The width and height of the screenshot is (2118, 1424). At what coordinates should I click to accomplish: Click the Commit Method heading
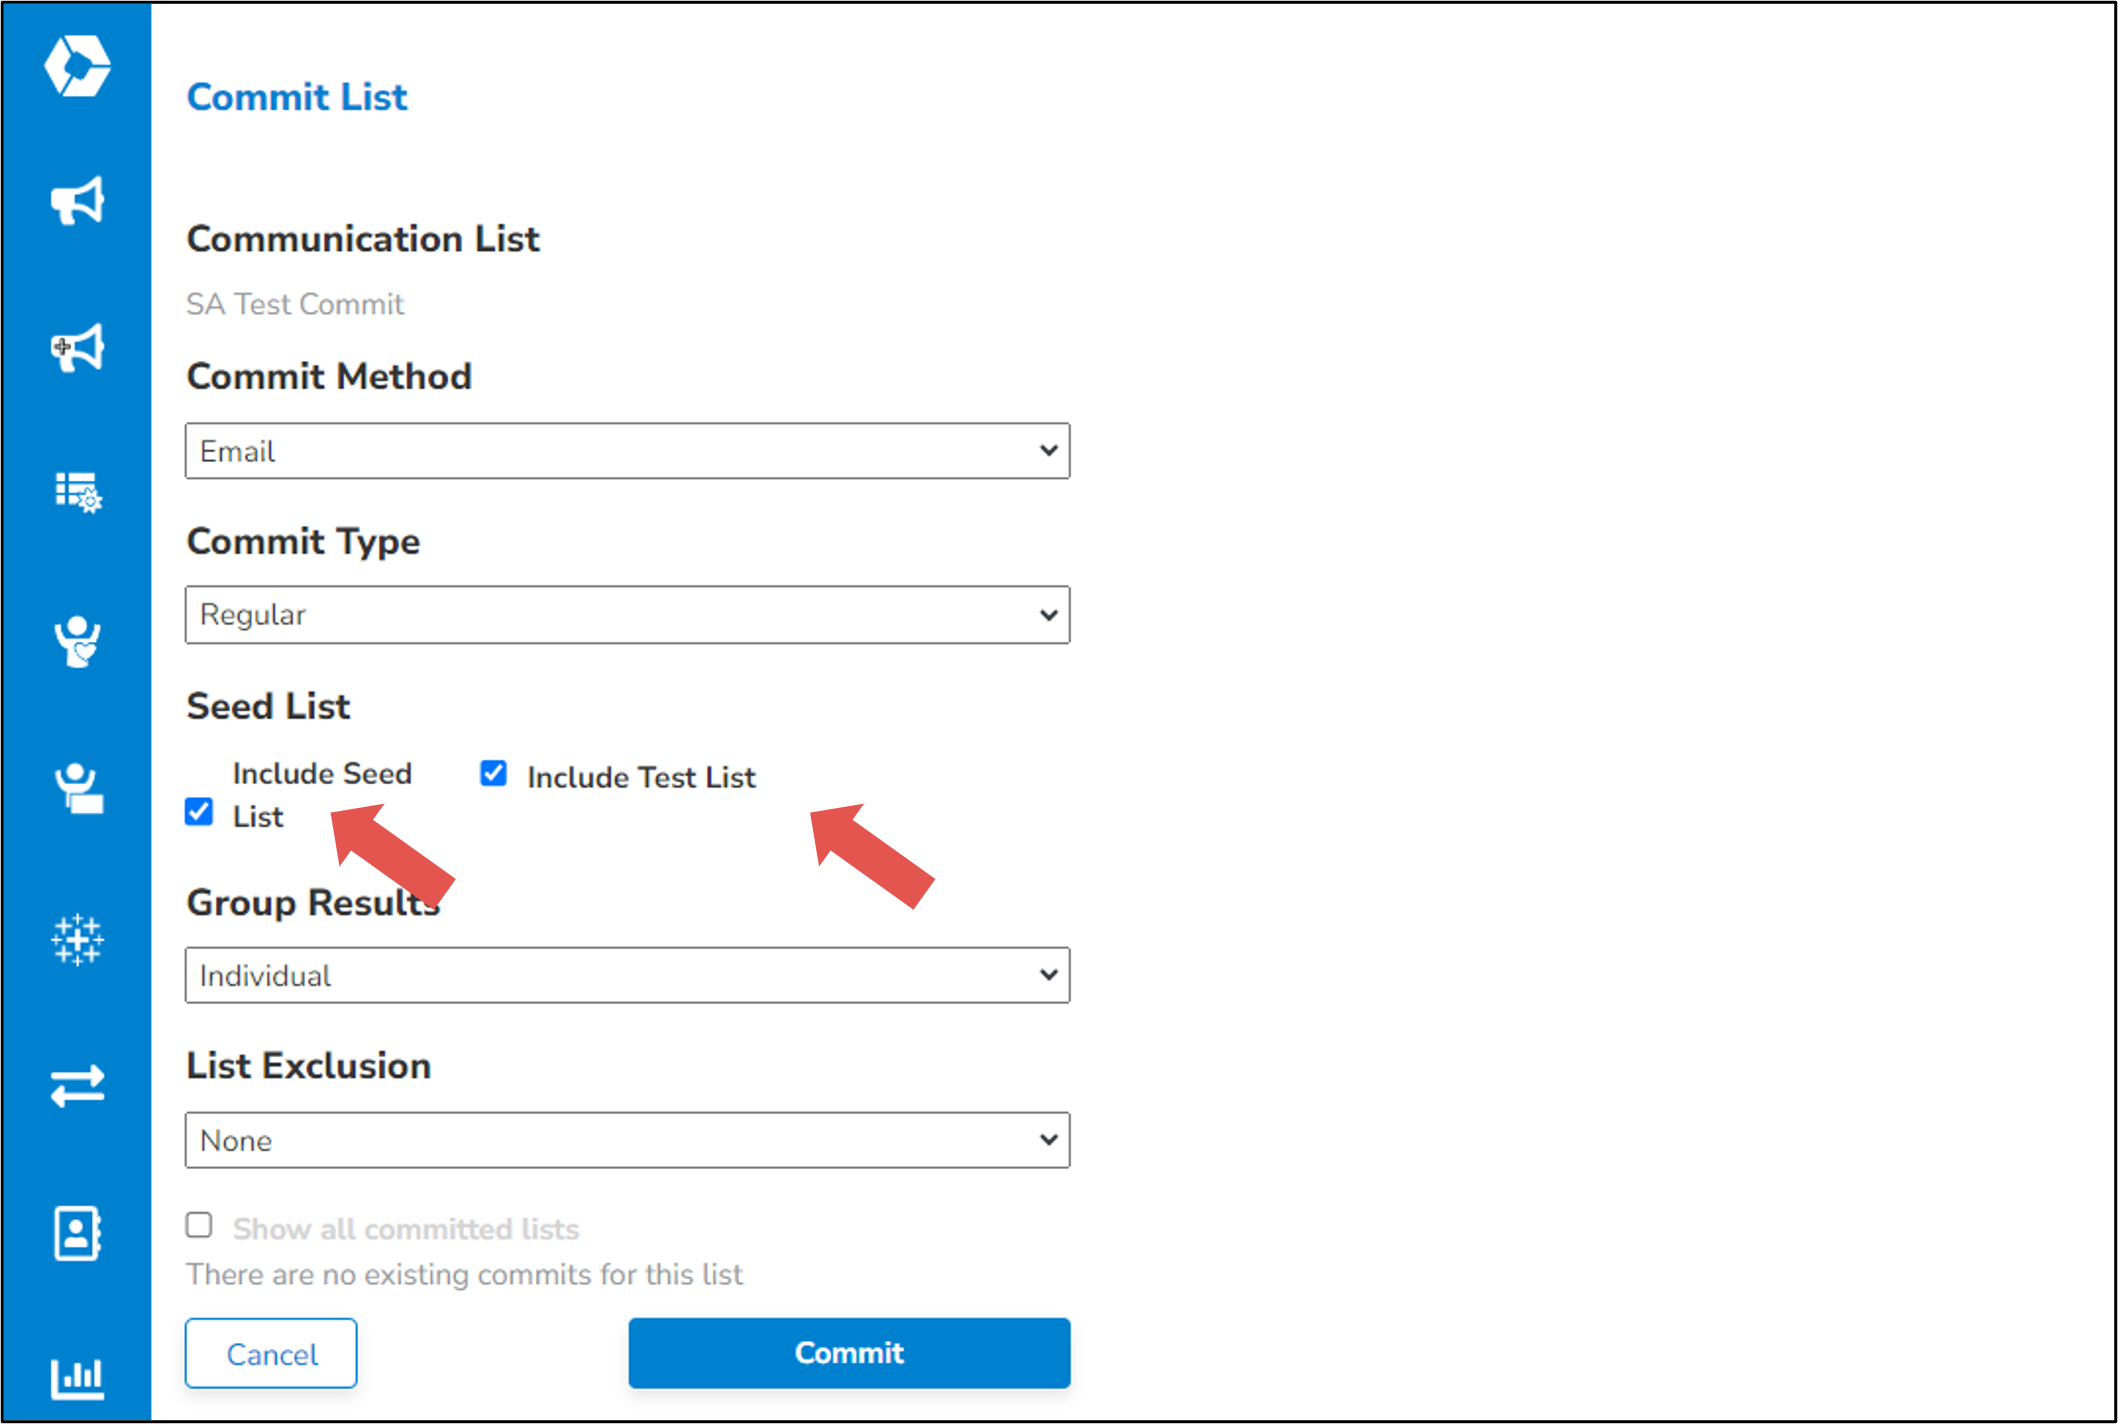pyautogui.click(x=329, y=377)
